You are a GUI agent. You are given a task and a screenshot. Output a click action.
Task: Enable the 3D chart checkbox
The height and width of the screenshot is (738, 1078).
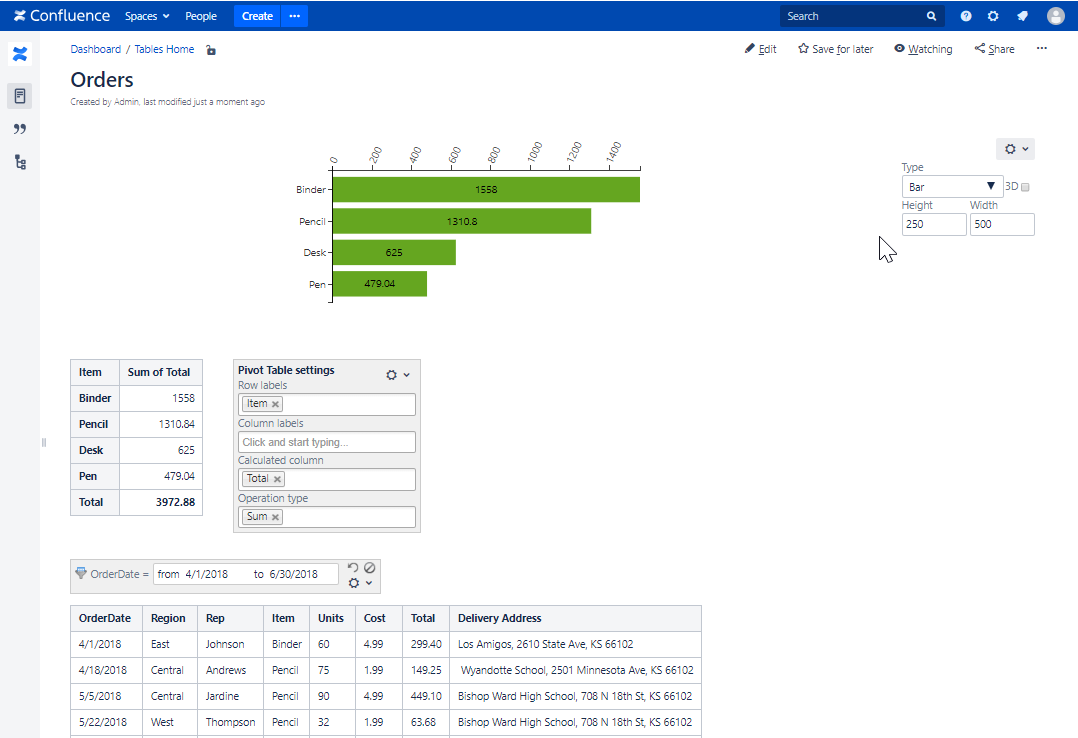[1025, 187]
